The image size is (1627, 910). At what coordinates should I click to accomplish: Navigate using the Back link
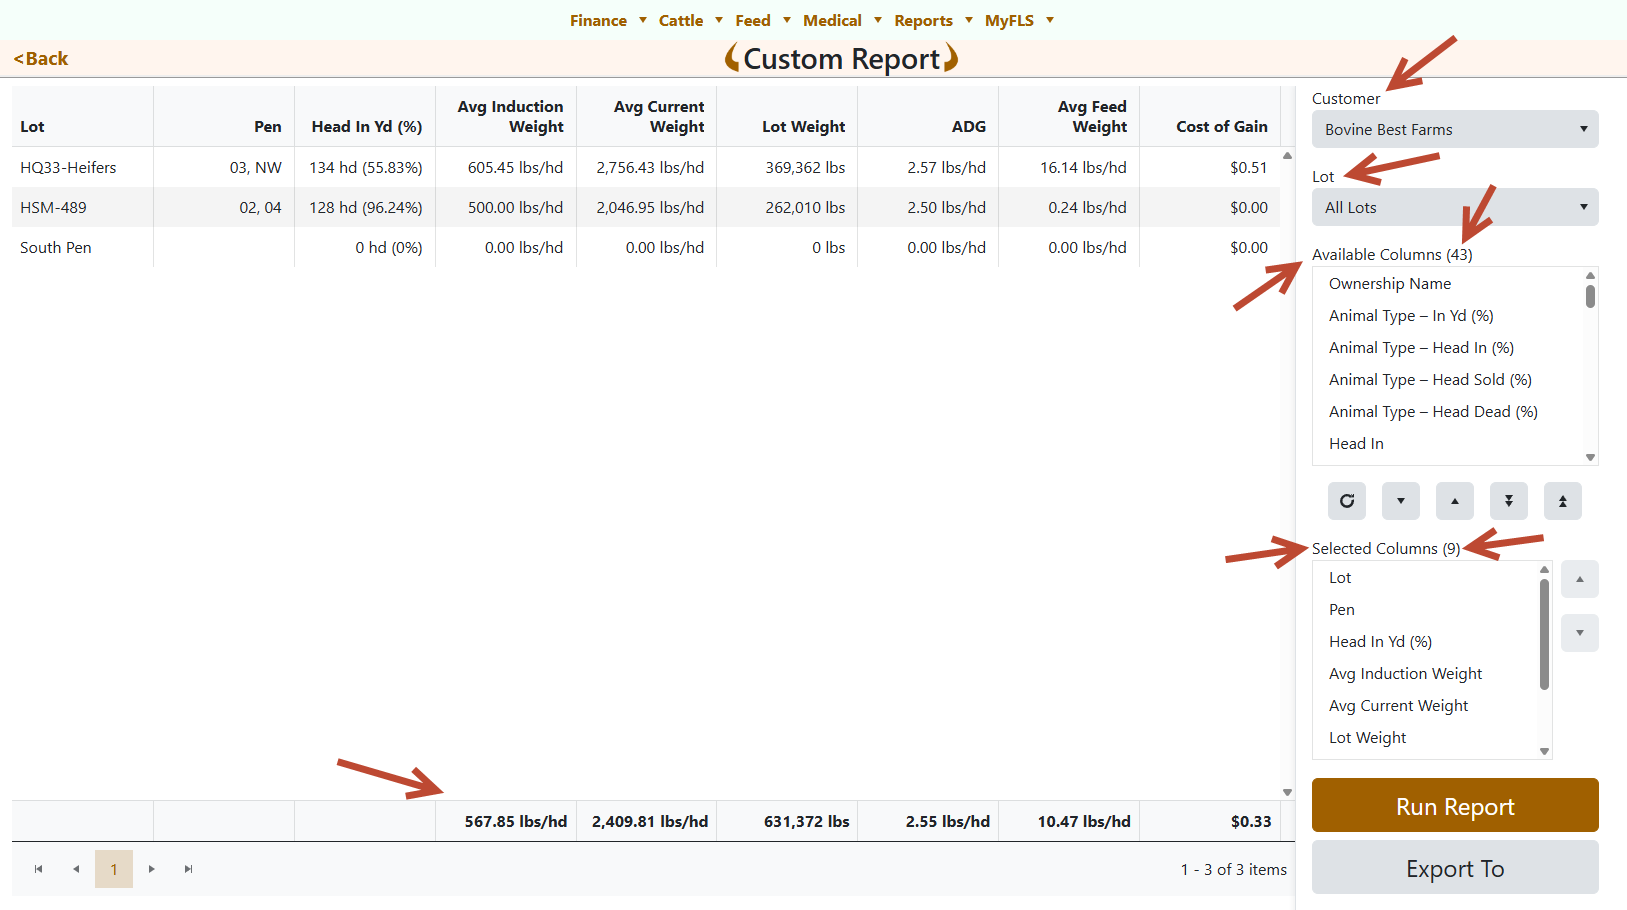[40, 58]
